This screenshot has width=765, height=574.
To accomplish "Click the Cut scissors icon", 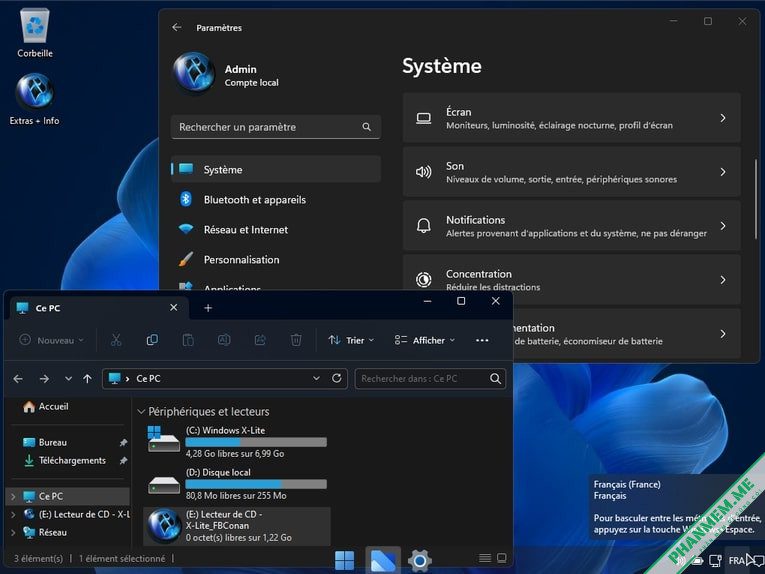I will [x=116, y=340].
